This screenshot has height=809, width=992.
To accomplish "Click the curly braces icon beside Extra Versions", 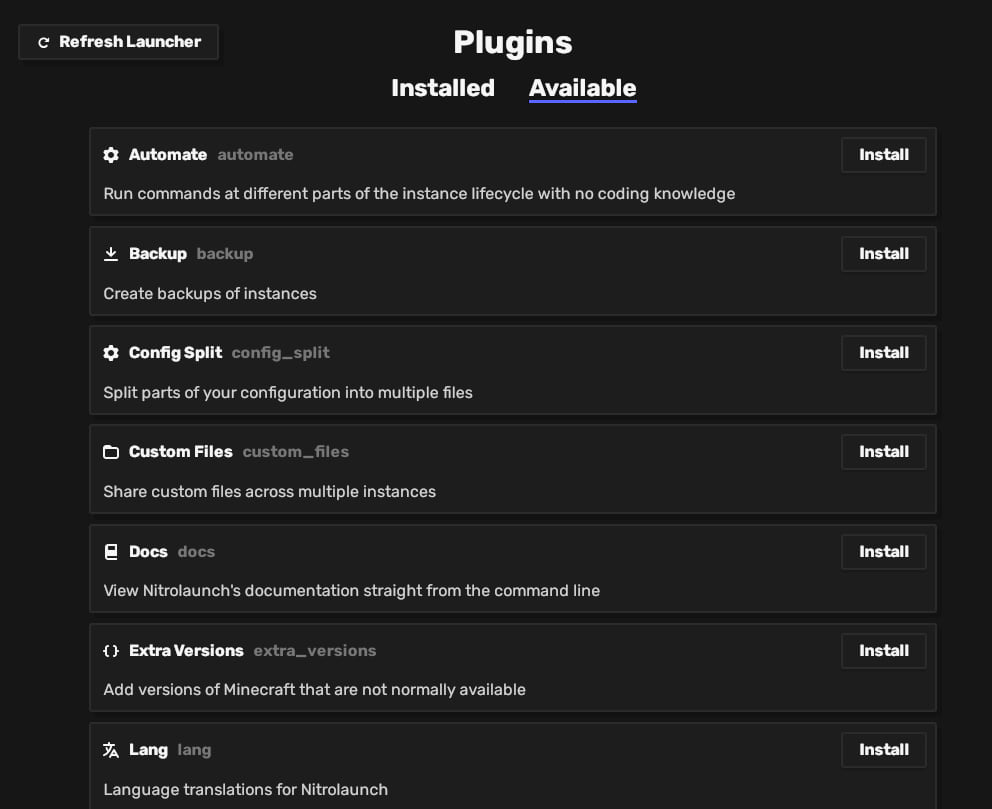I will (x=111, y=651).
